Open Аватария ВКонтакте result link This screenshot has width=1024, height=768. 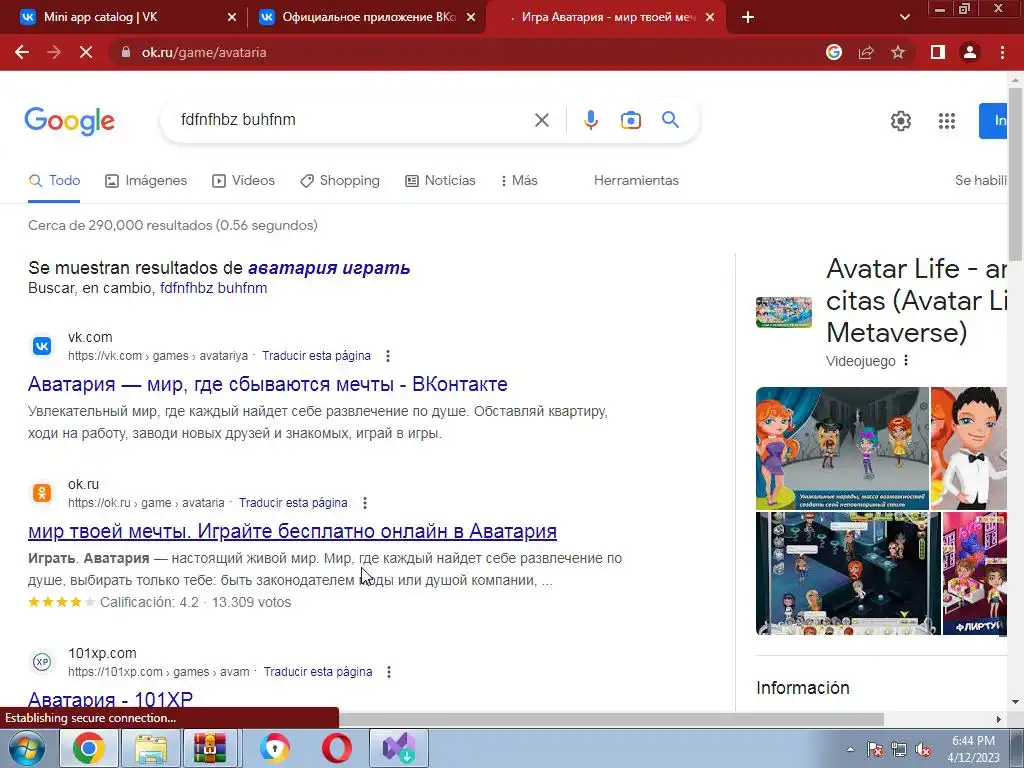pyautogui.click(x=268, y=384)
